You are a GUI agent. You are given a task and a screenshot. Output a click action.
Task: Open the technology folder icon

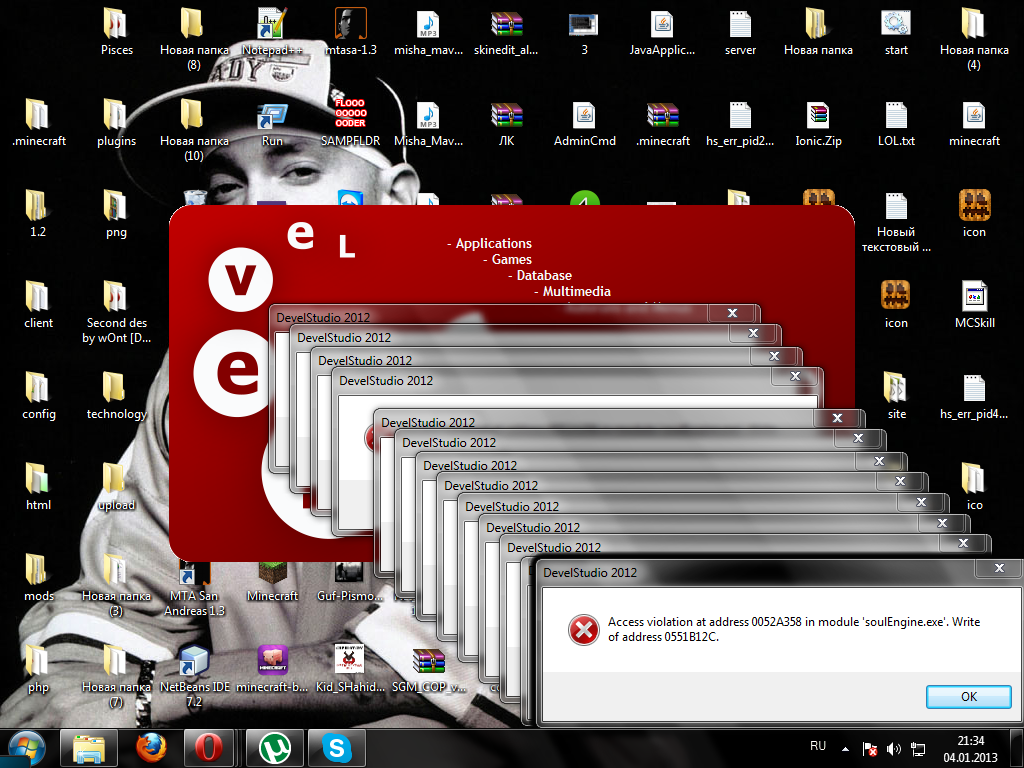pyautogui.click(x=116, y=396)
